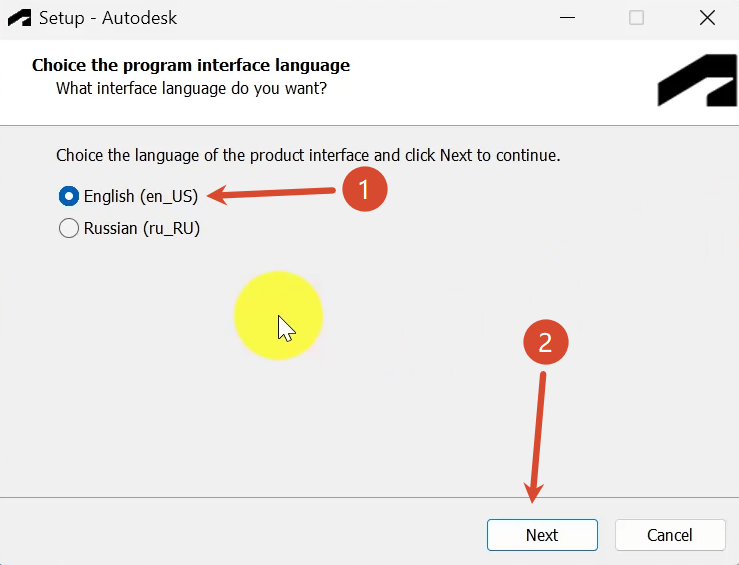Click the "Choice the program interface language" heading
Image resolution: width=739 pixels, height=565 pixels.
[191, 65]
